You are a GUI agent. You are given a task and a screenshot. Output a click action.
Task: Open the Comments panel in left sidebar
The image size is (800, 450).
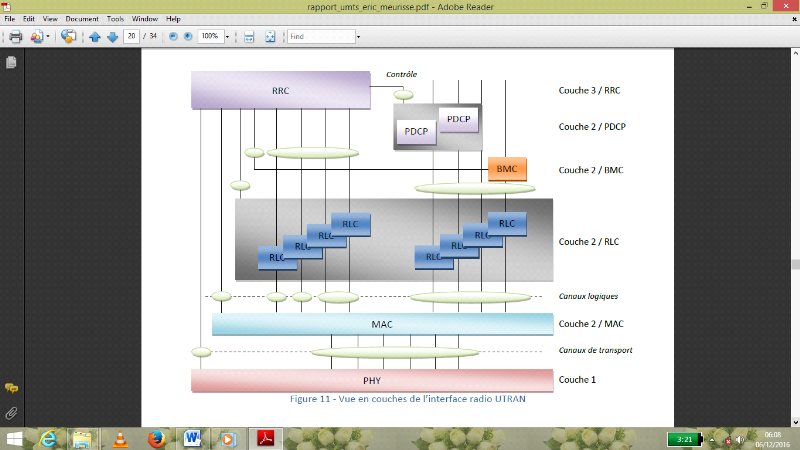pyautogui.click(x=11, y=388)
